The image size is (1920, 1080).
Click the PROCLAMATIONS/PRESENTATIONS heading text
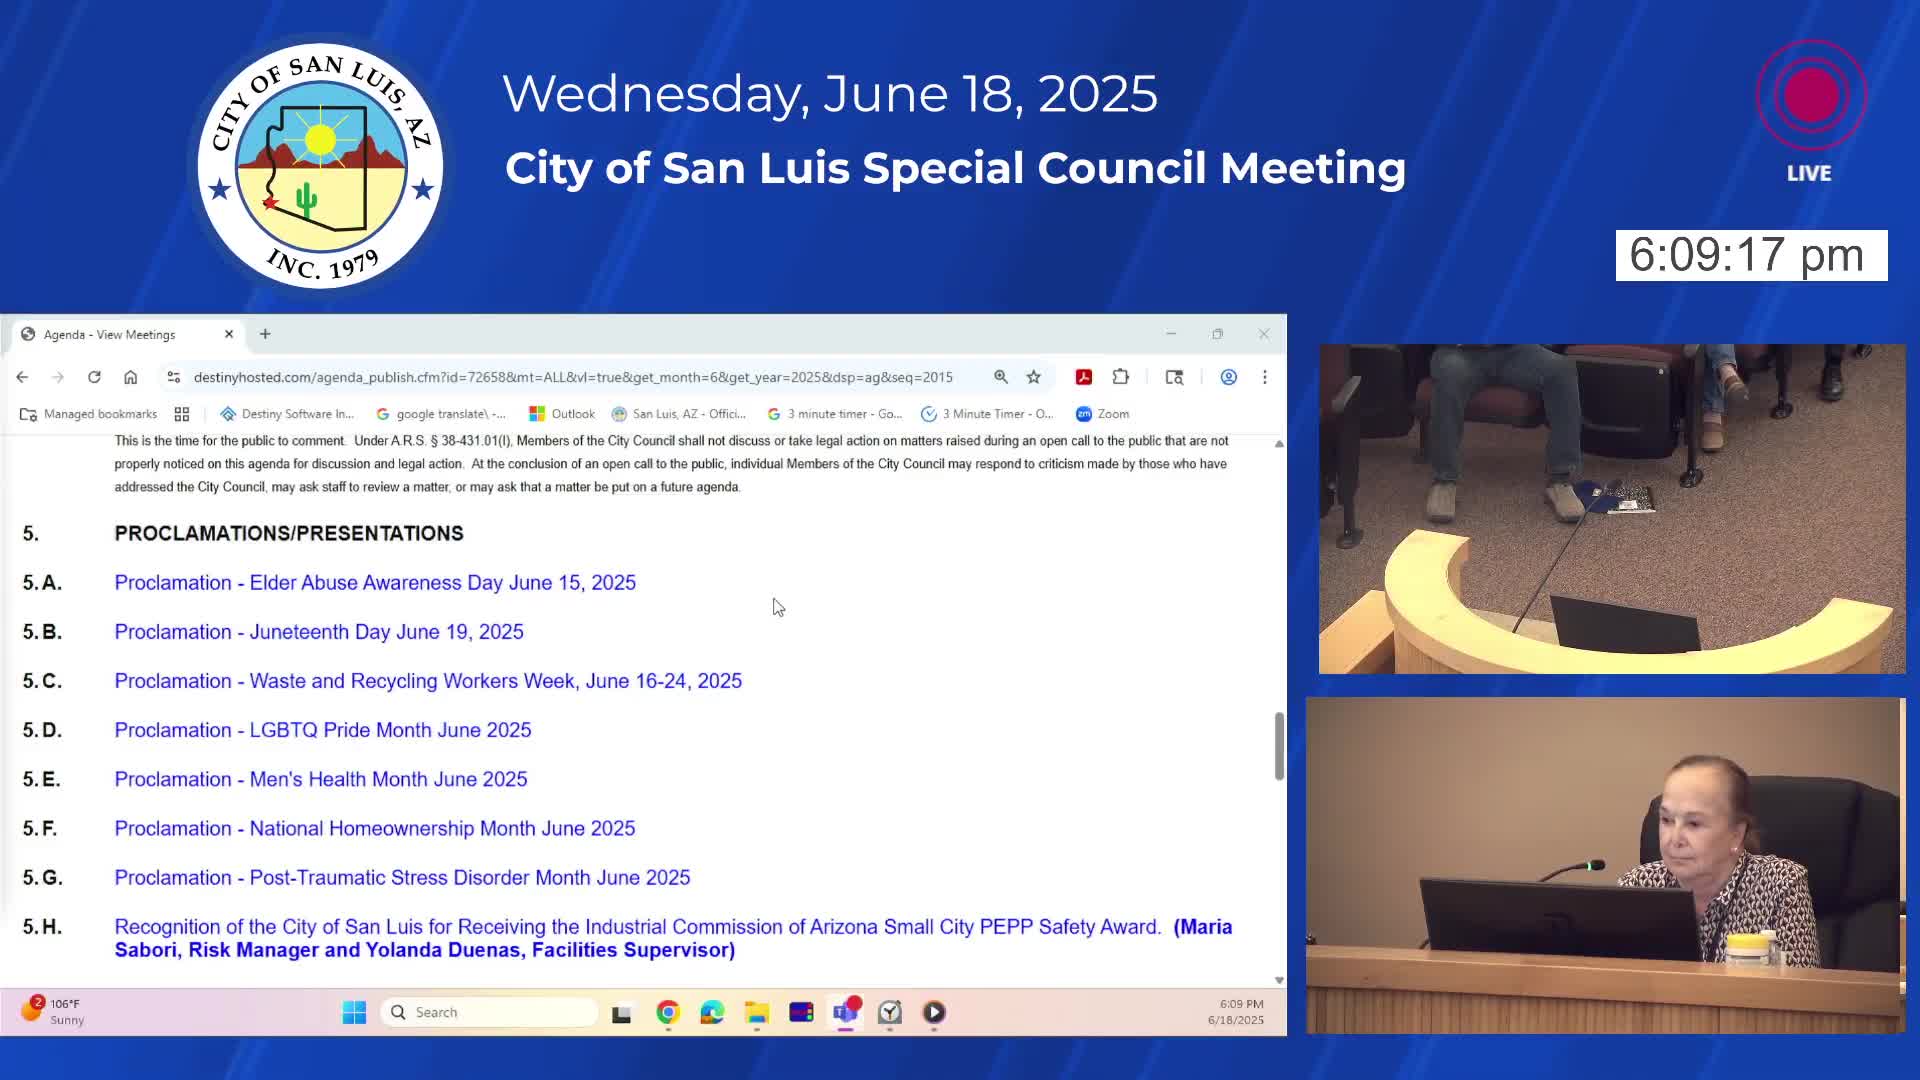click(x=289, y=534)
